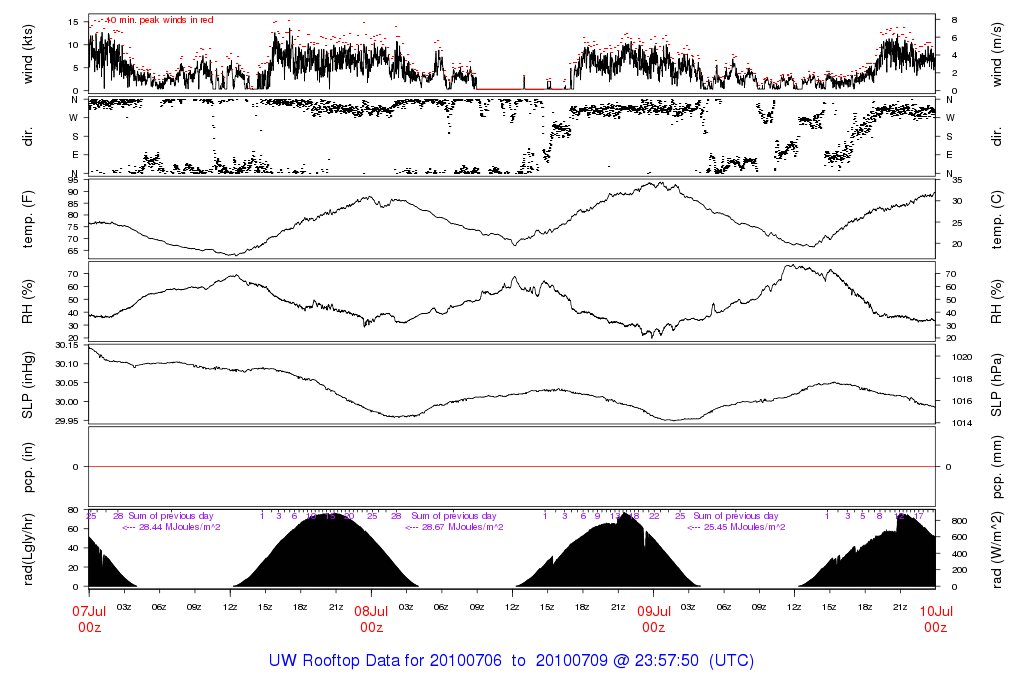
Task: Click the red '07Jul 00z' date label
Action: coord(89,619)
